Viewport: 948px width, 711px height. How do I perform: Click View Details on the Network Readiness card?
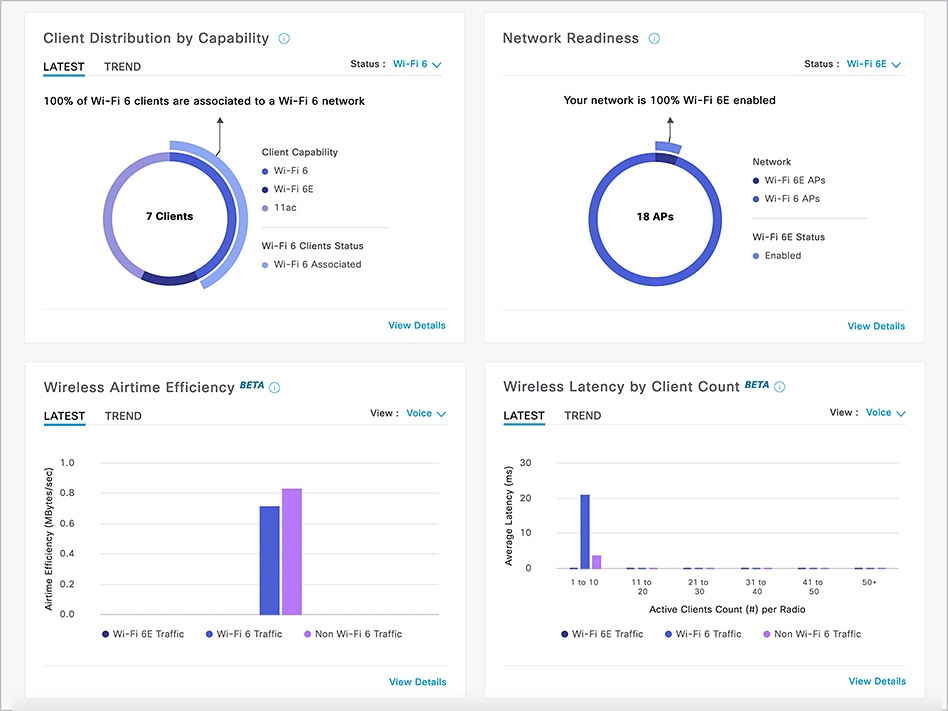point(876,326)
